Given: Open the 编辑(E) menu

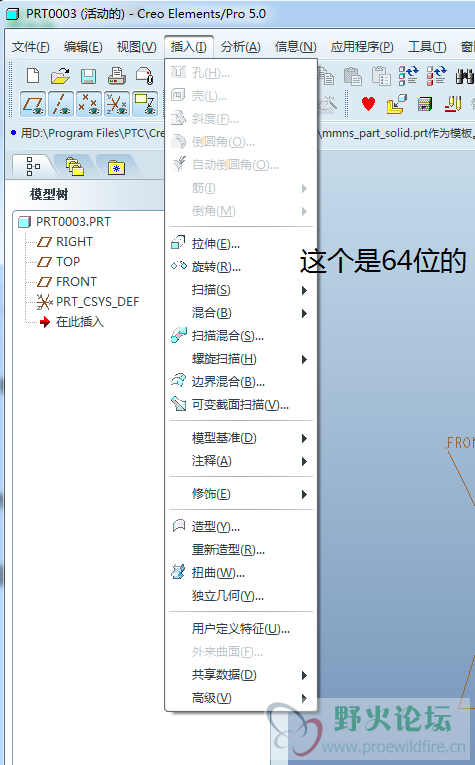Looking at the screenshot, I should pos(83,47).
